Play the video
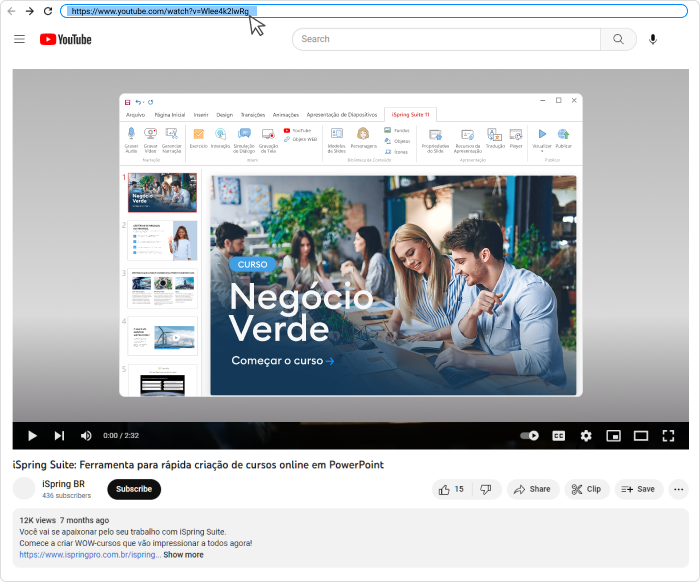The height and width of the screenshot is (582, 700). pyautogui.click(x=32, y=436)
